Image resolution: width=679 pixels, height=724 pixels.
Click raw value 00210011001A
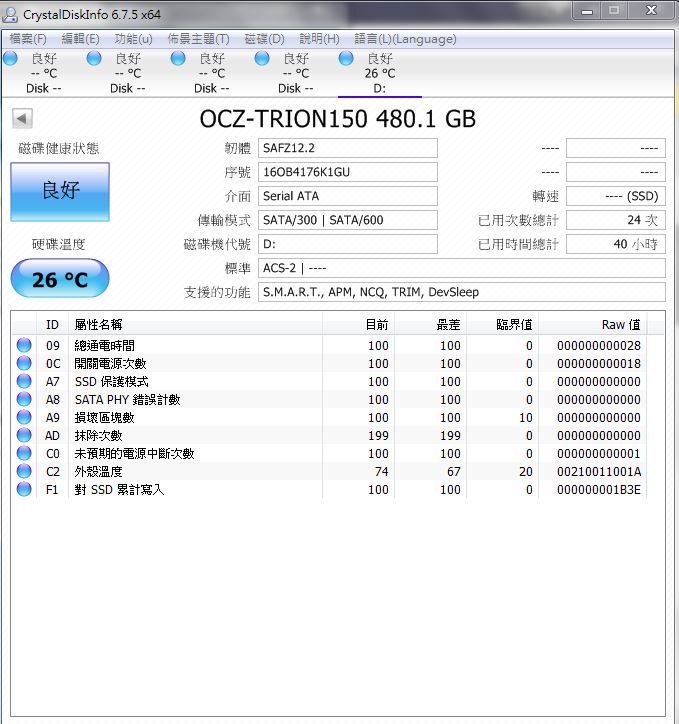(599, 471)
